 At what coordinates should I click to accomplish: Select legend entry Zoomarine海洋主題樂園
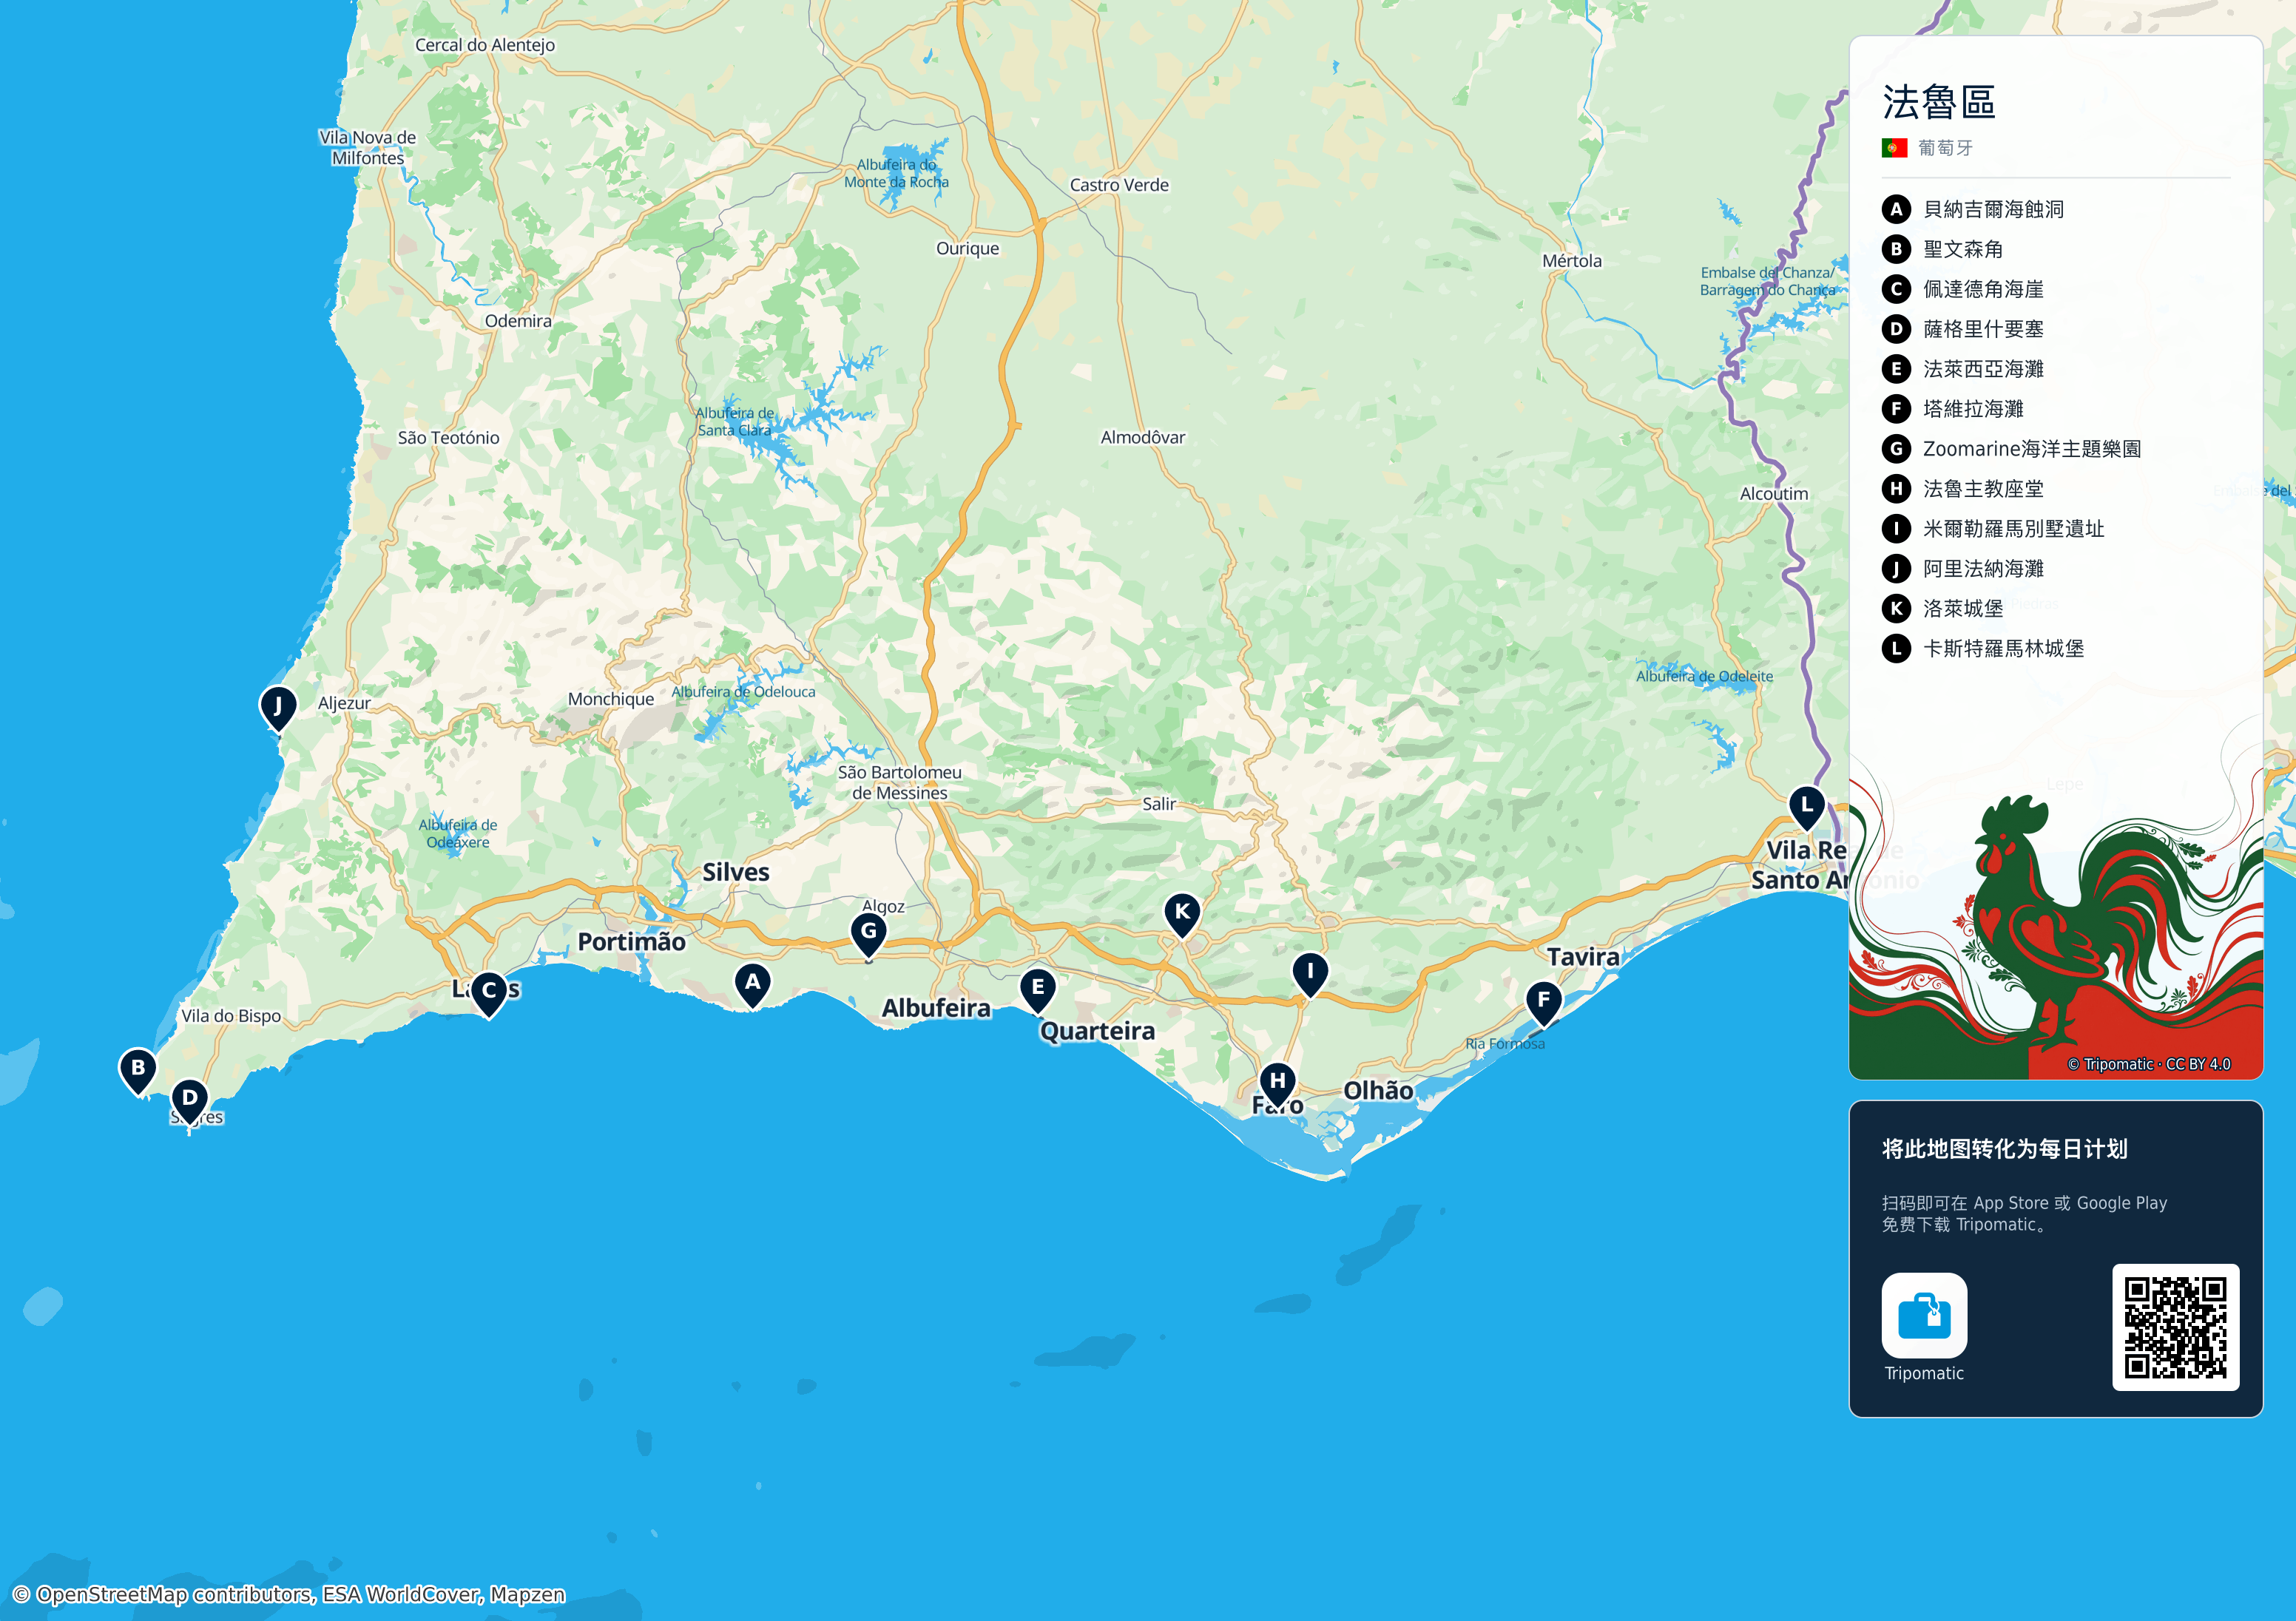[x=2032, y=449]
